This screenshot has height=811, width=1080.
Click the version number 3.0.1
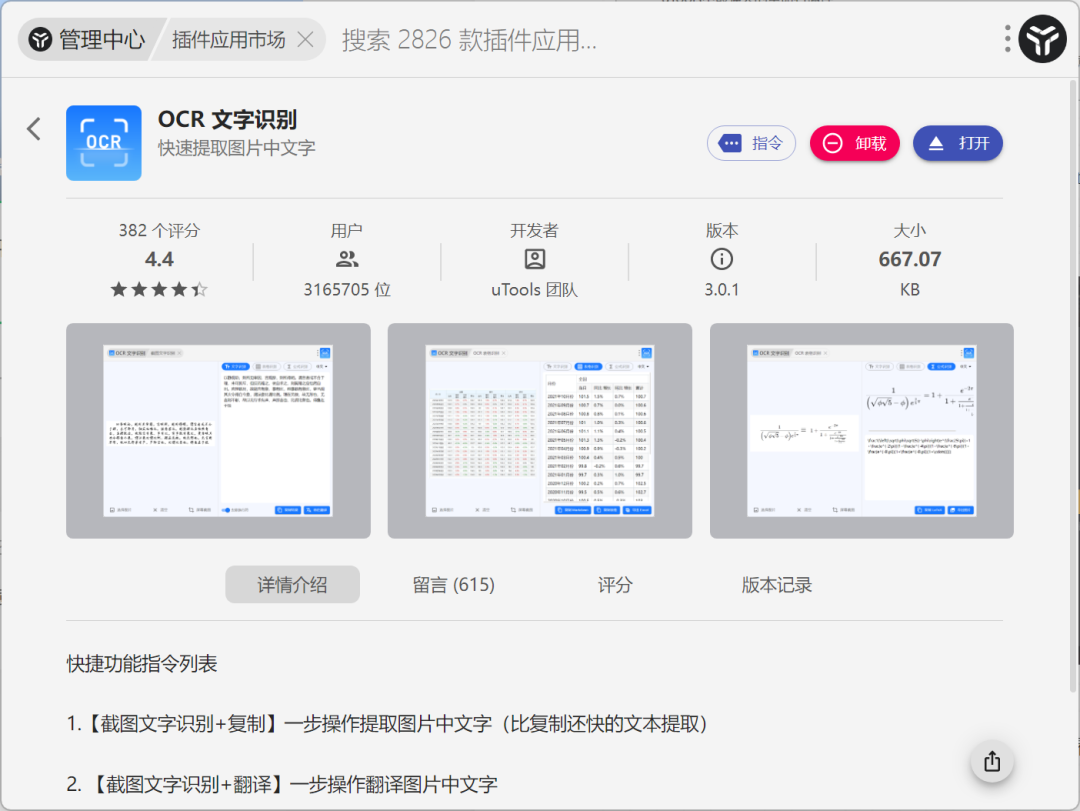[x=721, y=289]
